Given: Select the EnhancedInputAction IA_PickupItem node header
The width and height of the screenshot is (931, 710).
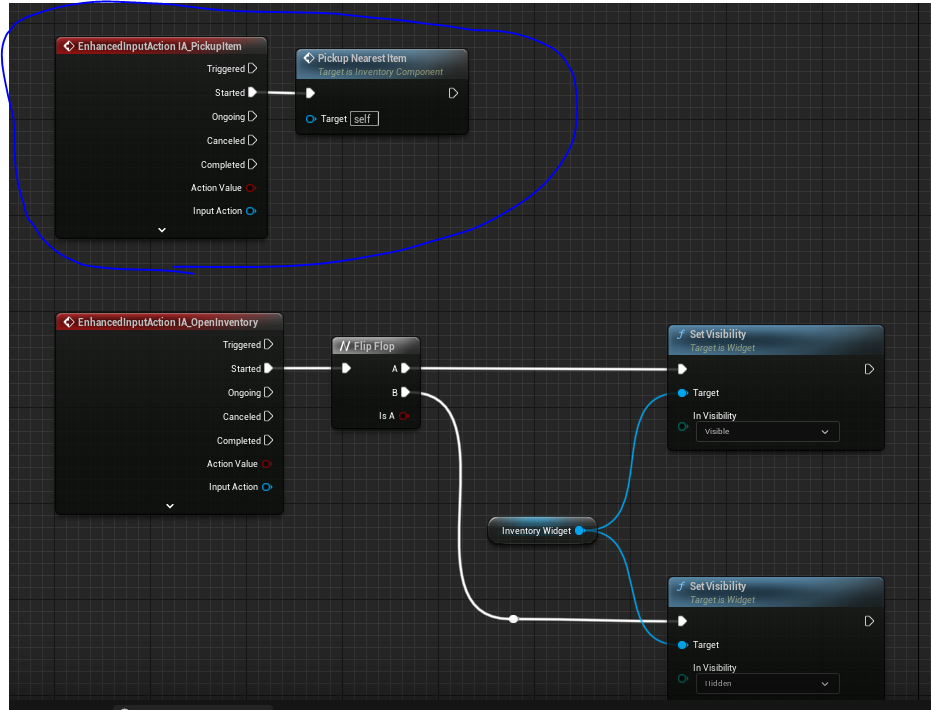Looking at the screenshot, I should 161,46.
